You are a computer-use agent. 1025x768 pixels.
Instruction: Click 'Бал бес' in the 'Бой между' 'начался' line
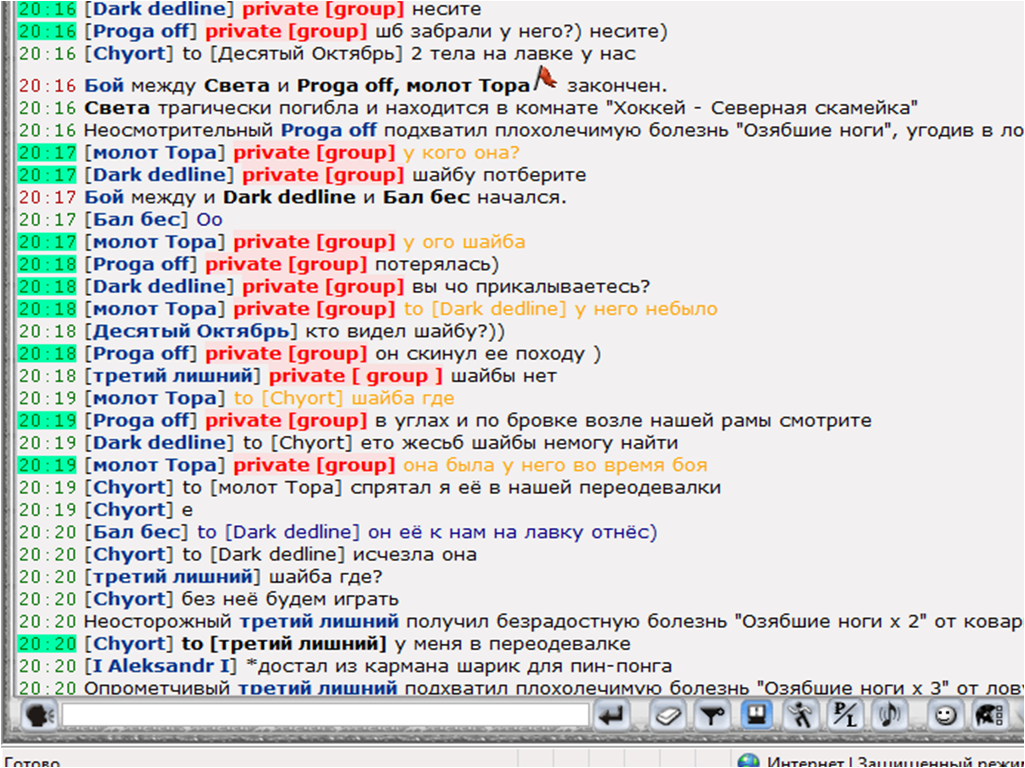(x=426, y=197)
